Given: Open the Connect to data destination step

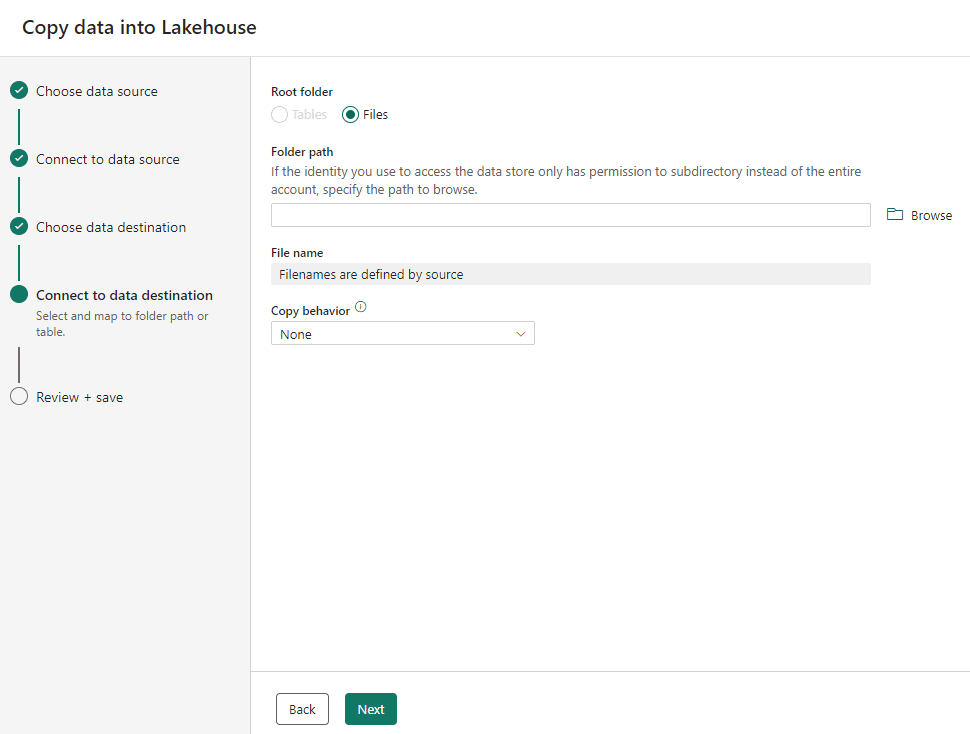Looking at the screenshot, I should tap(124, 296).
